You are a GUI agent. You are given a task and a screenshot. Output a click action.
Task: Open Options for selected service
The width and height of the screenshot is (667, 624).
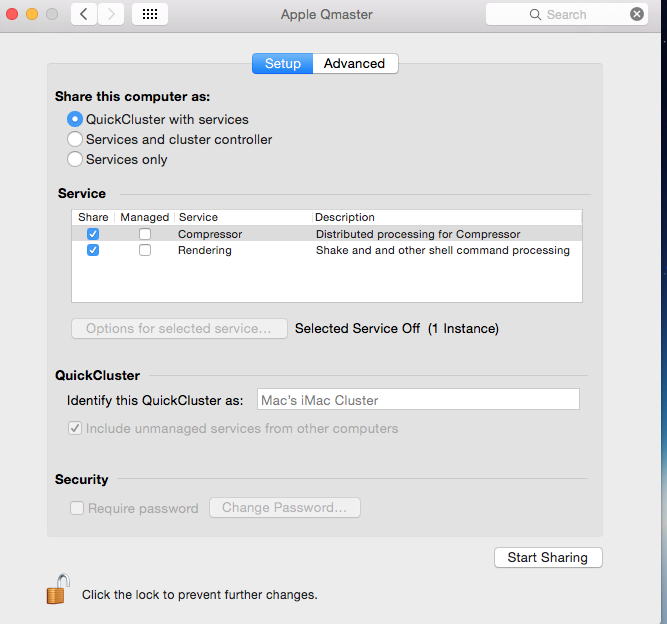point(179,329)
